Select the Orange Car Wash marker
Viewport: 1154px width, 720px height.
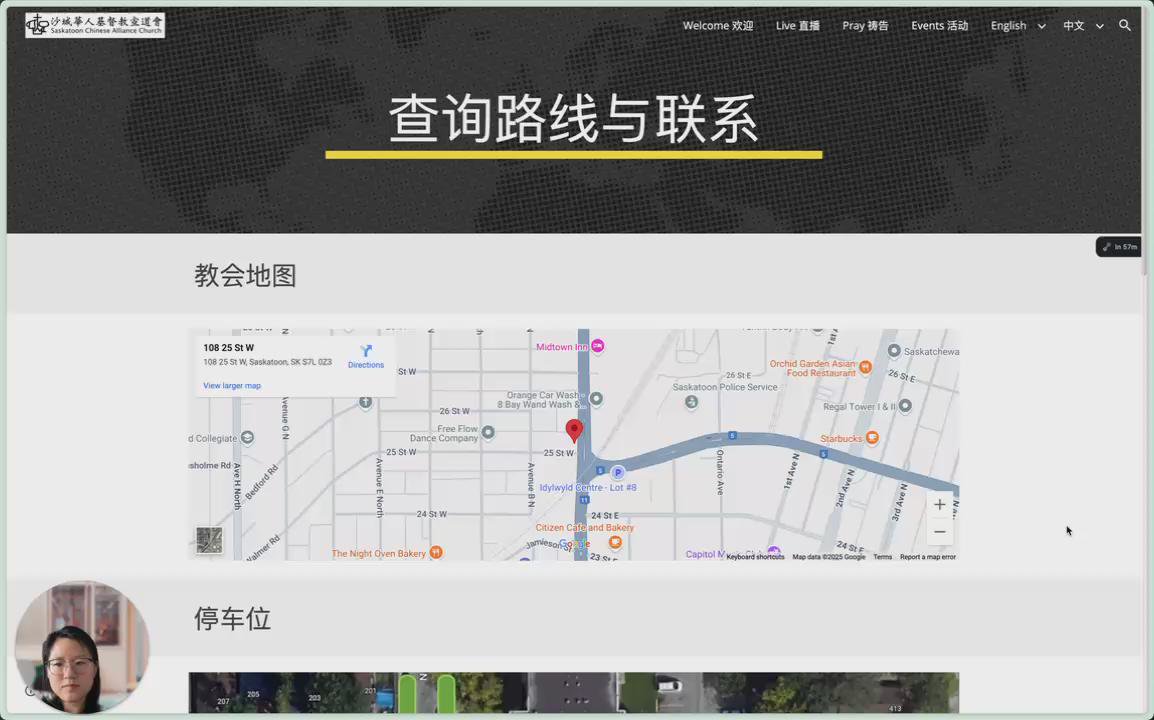click(596, 398)
